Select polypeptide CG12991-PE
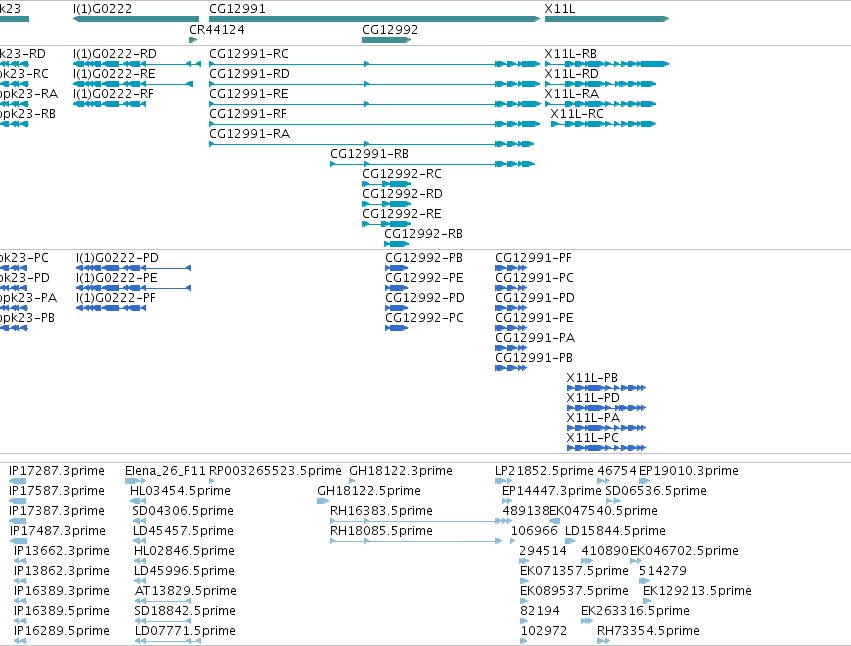 point(511,328)
